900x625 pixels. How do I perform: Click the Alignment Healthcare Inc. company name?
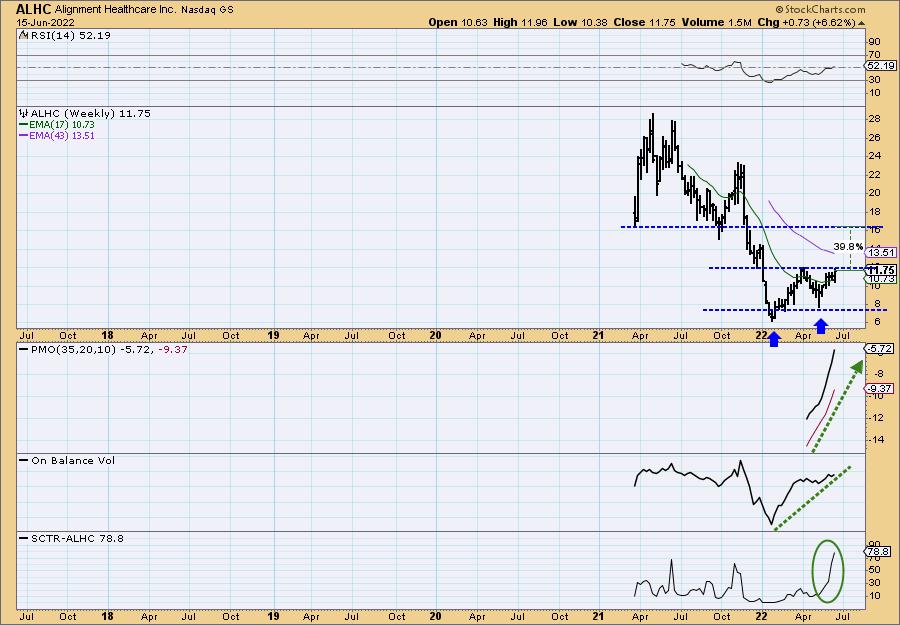click(x=116, y=10)
